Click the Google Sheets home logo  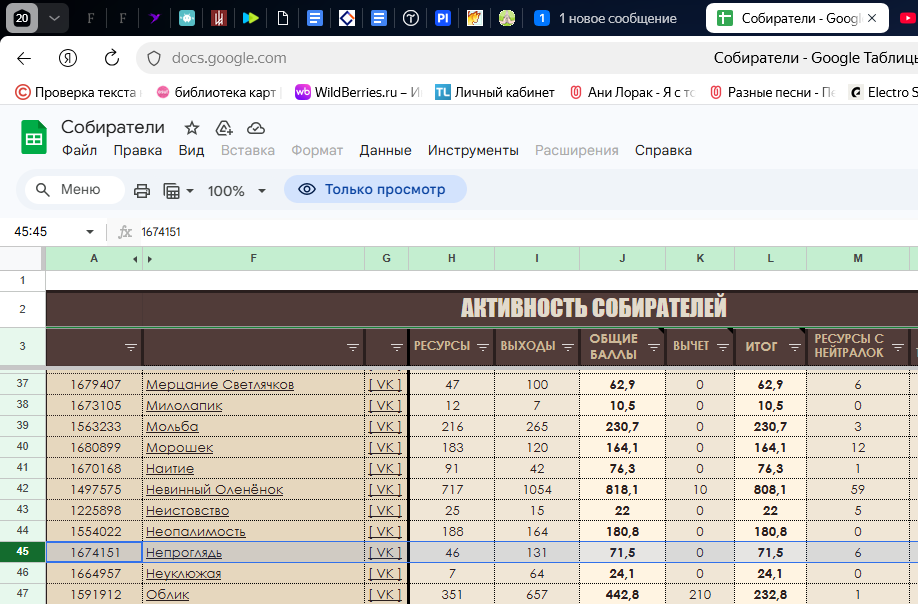click(34, 138)
